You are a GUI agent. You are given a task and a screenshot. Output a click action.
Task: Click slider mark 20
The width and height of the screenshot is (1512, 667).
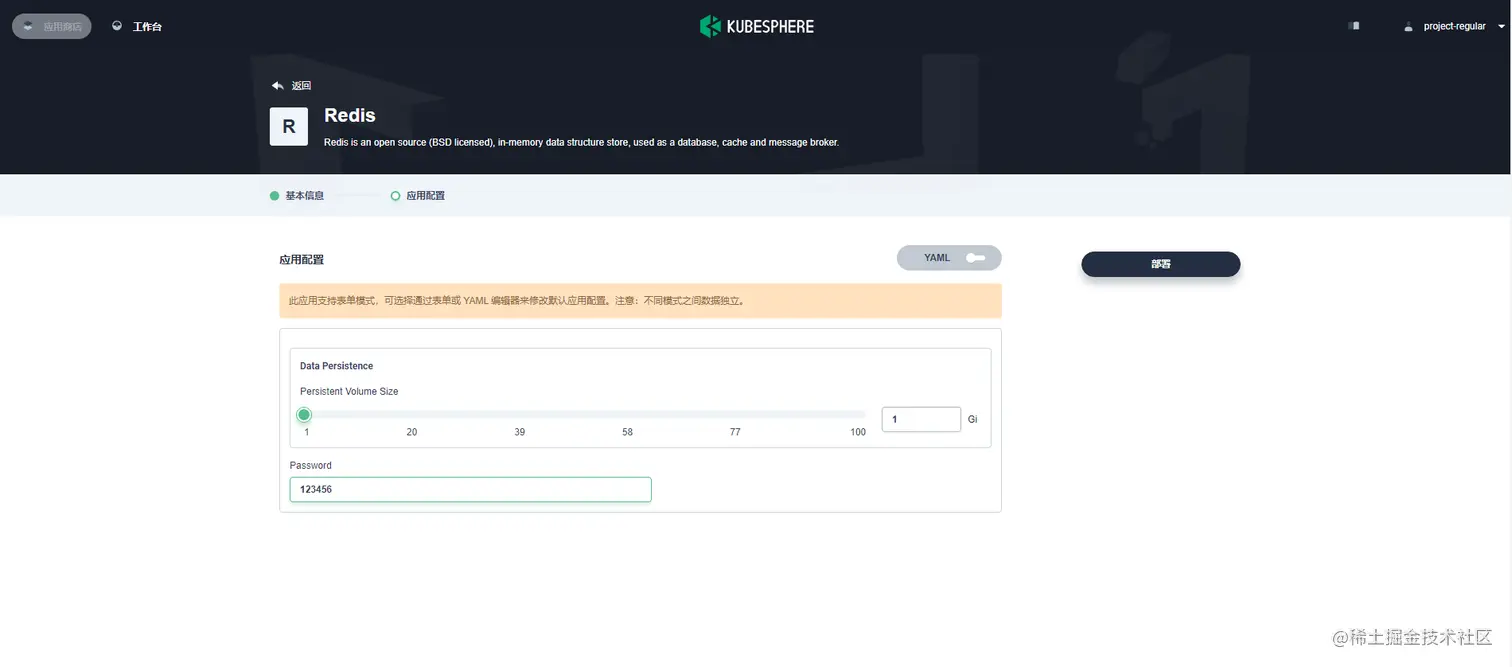tap(412, 432)
